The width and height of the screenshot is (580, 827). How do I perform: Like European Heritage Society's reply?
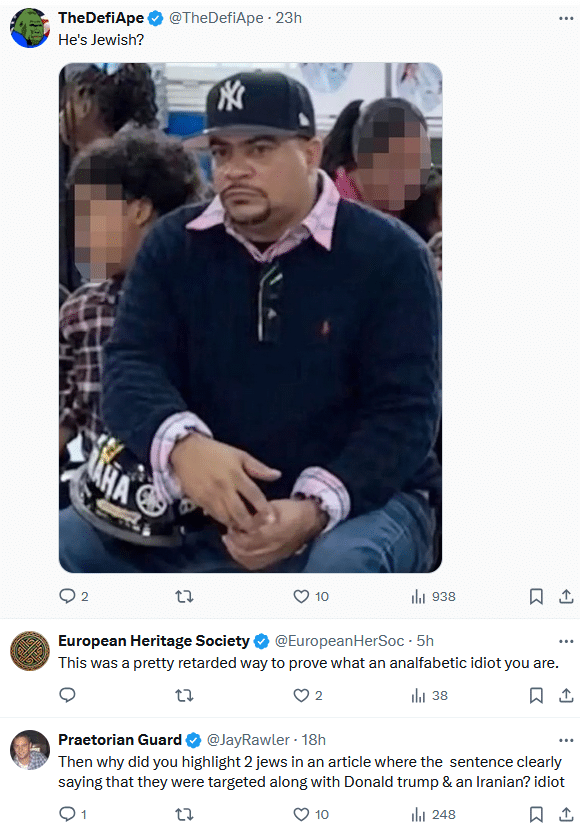coord(307,696)
